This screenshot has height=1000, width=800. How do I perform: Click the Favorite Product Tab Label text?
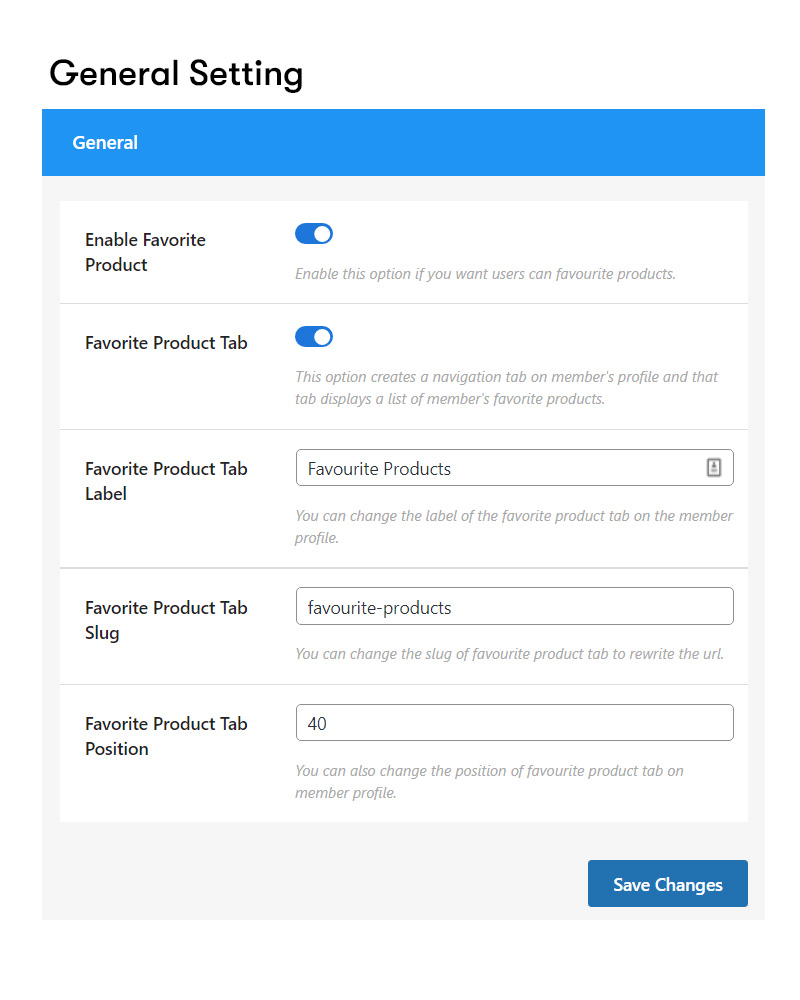(166, 481)
